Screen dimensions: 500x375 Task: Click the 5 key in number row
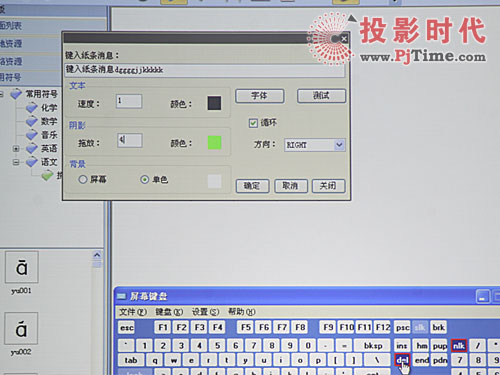(217, 346)
